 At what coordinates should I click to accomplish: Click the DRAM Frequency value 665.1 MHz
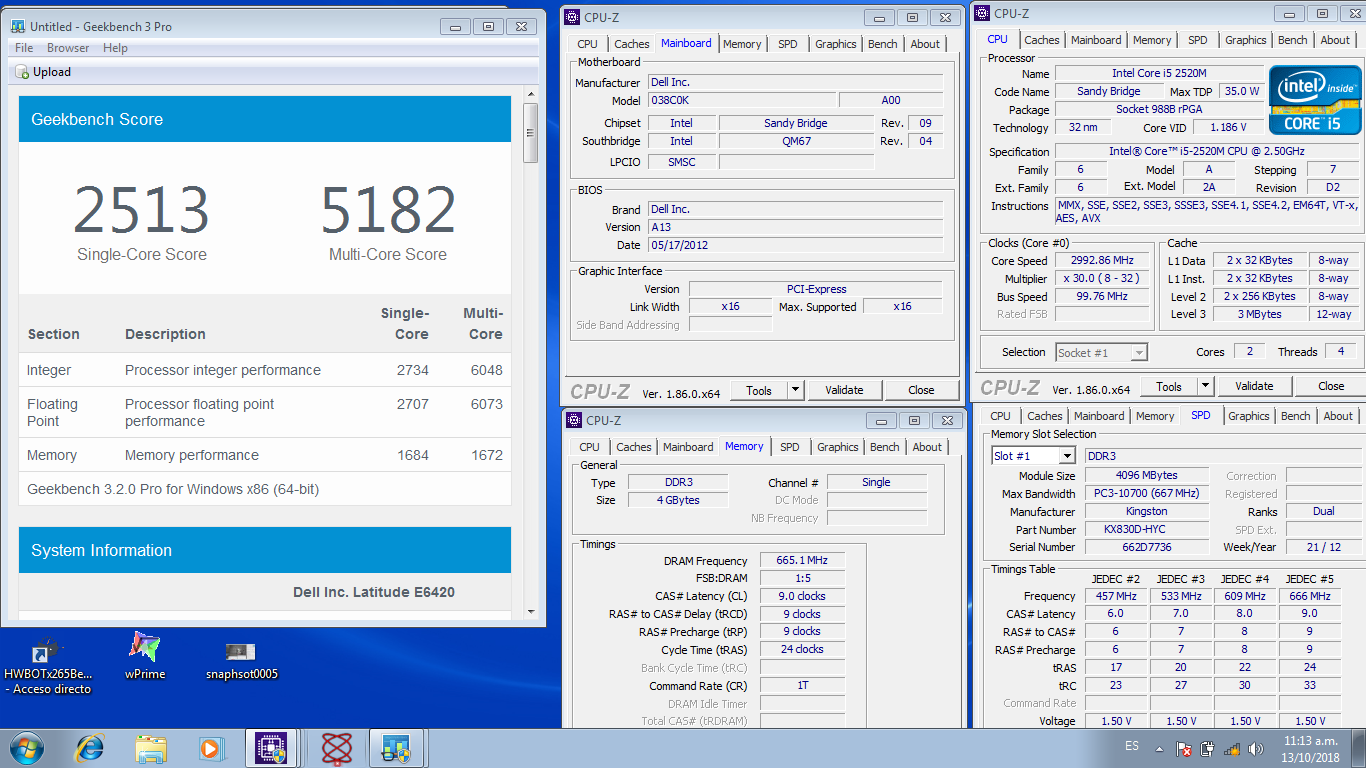802,560
